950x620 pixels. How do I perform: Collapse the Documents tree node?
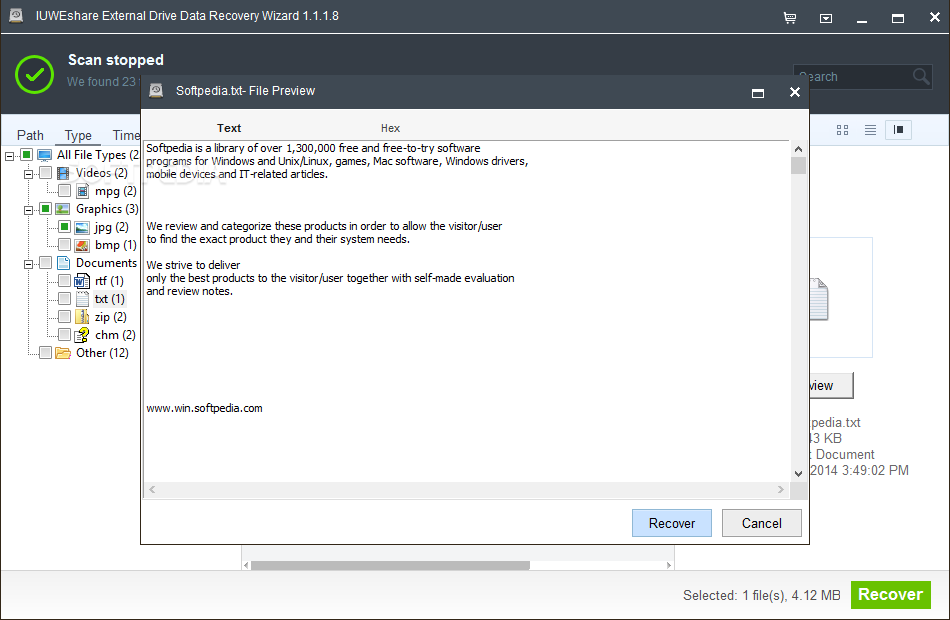[28, 264]
